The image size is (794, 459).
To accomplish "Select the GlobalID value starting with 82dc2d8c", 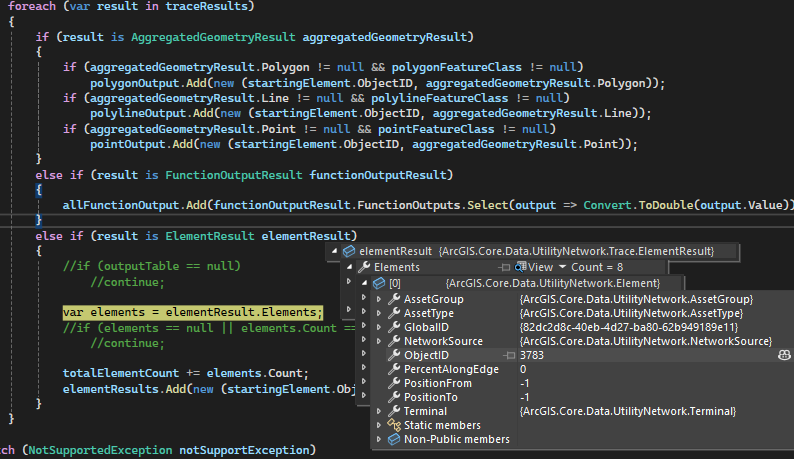I will click(629, 327).
